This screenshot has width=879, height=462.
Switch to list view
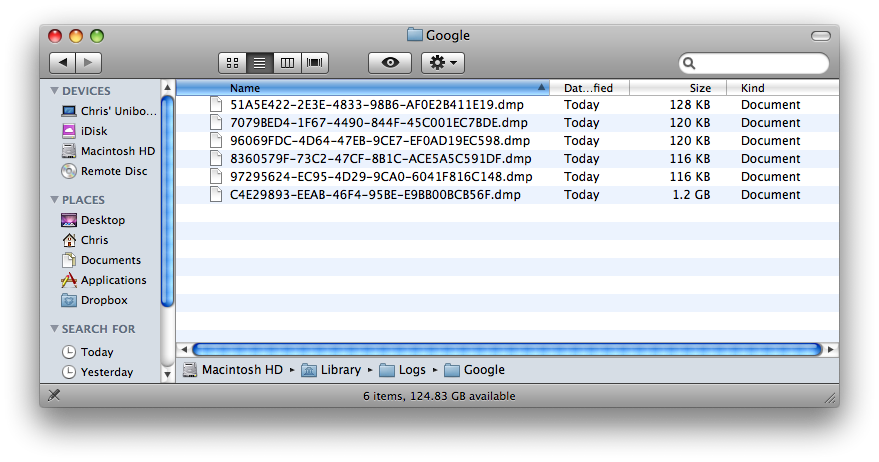pos(260,63)
